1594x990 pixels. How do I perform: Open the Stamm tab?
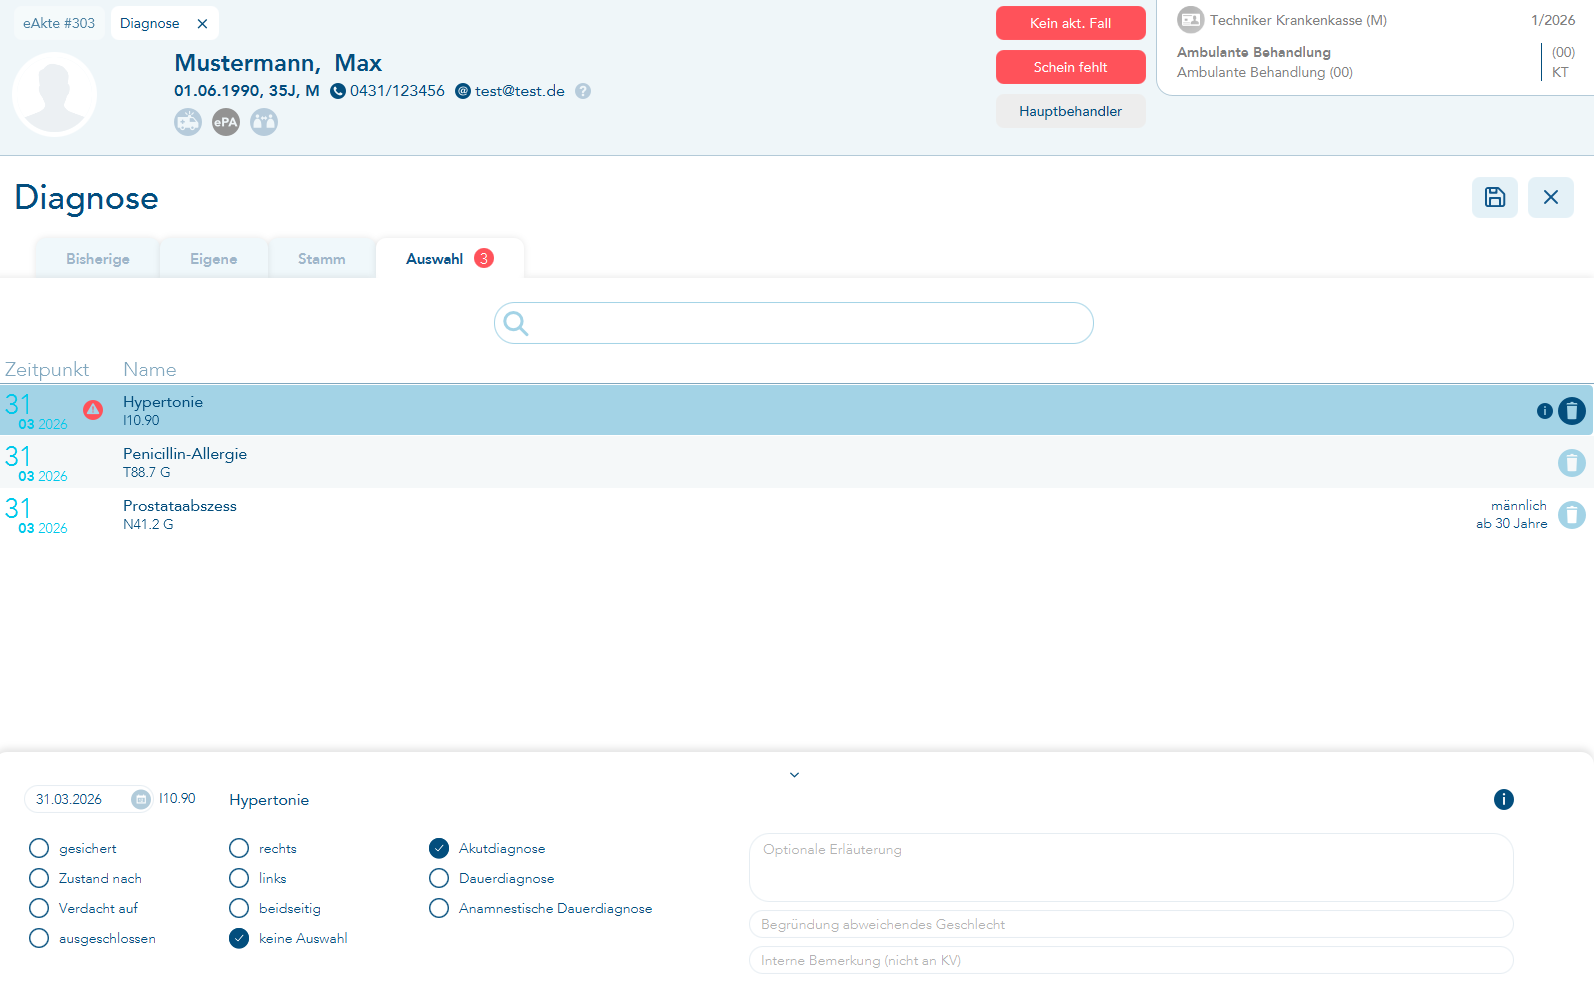321,259
